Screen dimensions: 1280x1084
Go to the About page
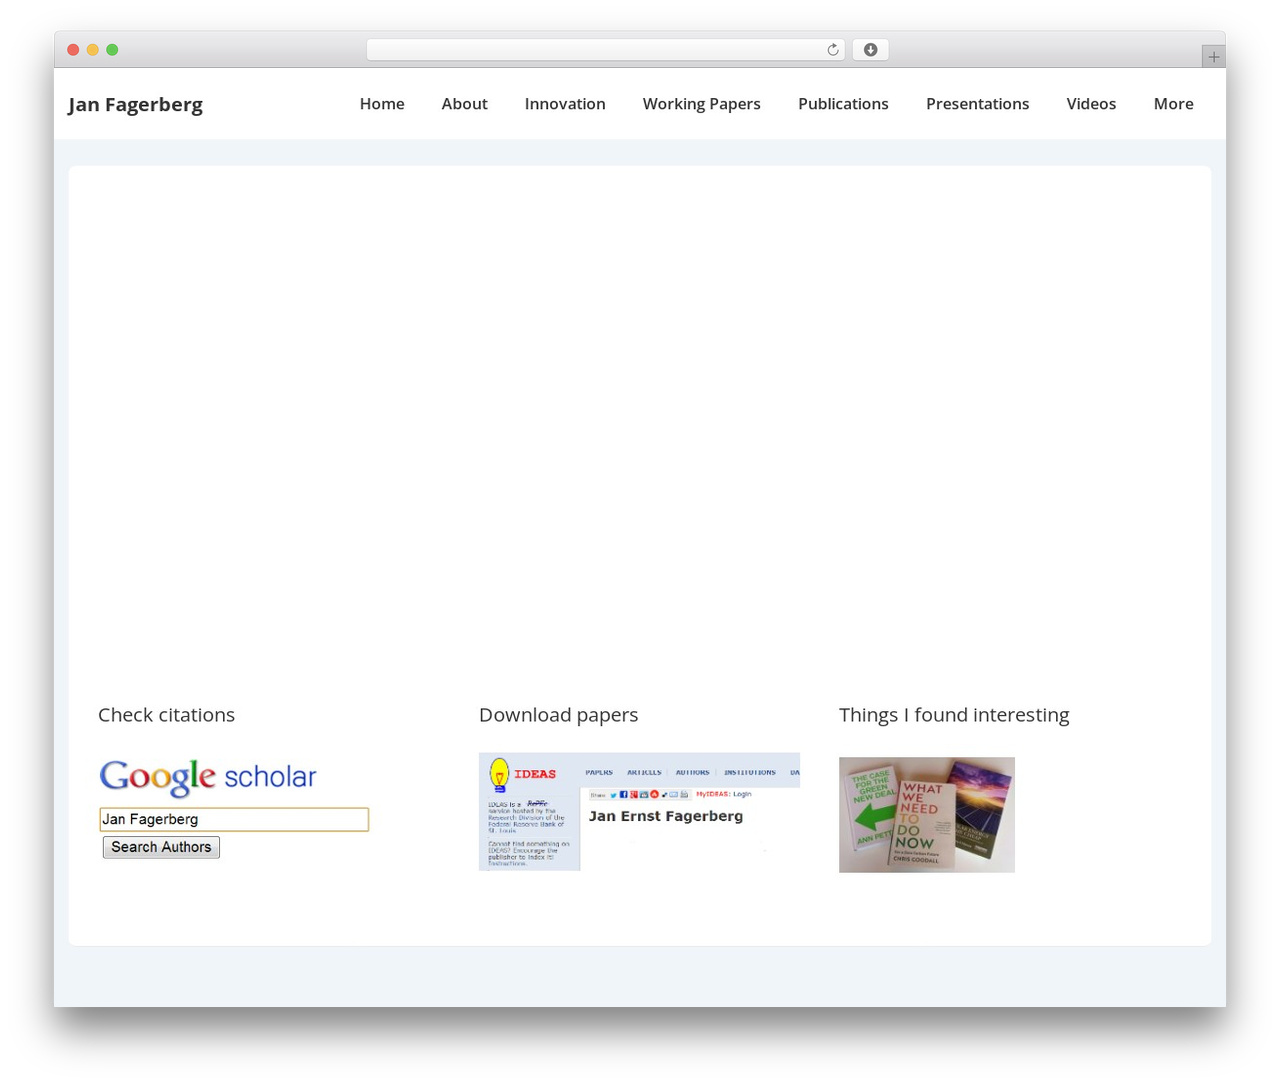(x=465, y=104)
